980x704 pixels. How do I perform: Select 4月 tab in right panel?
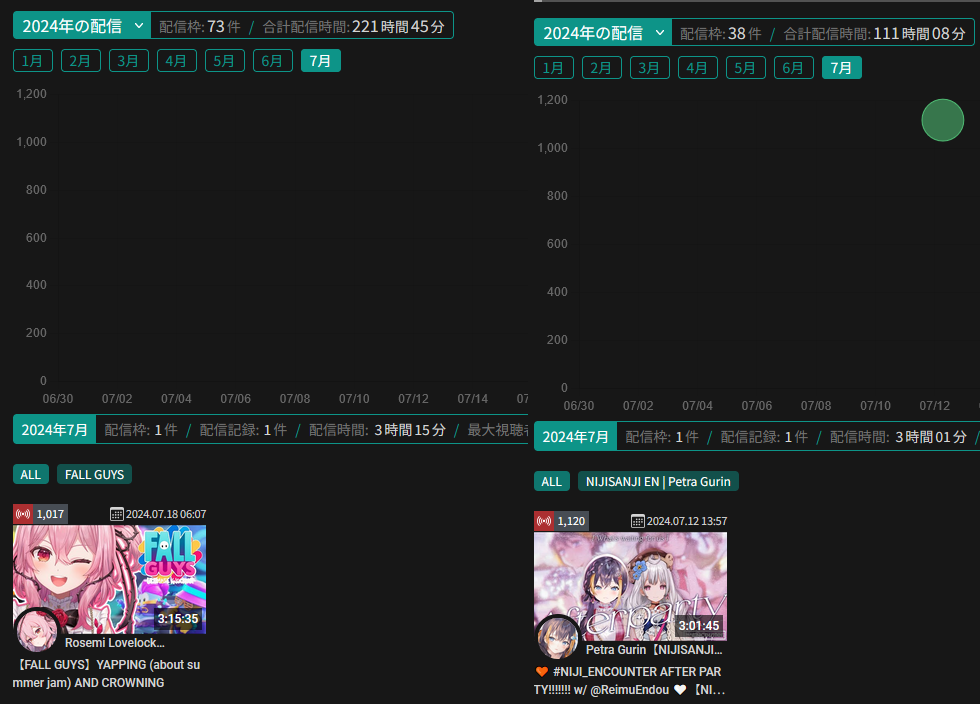click(x=698, y=68)
